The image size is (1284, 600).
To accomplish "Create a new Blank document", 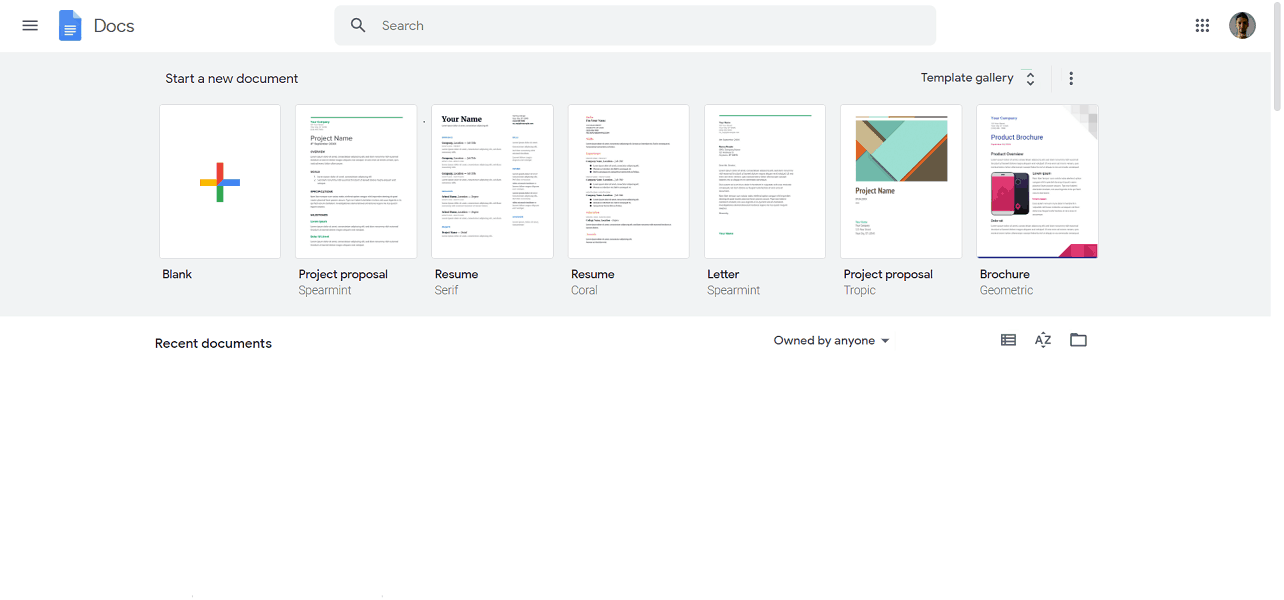I will tap(220, 182).
